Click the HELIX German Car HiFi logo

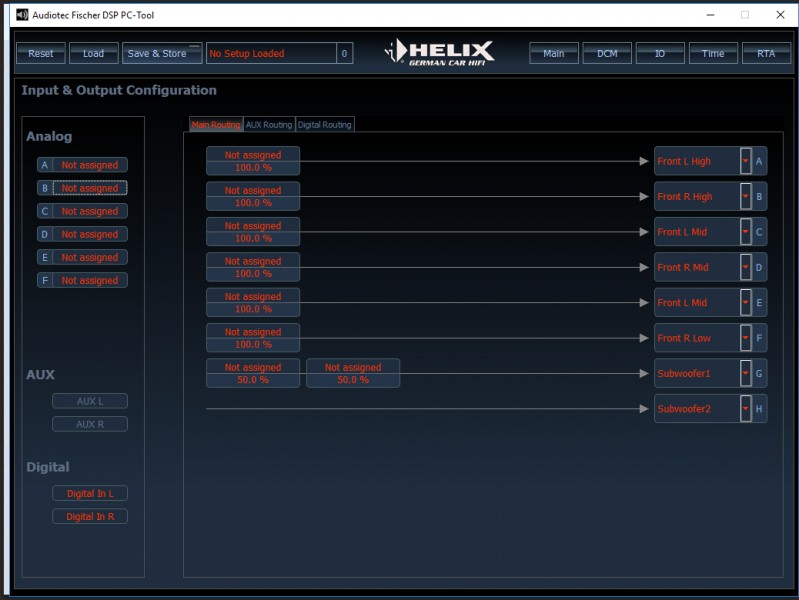[x=439, y=52]
